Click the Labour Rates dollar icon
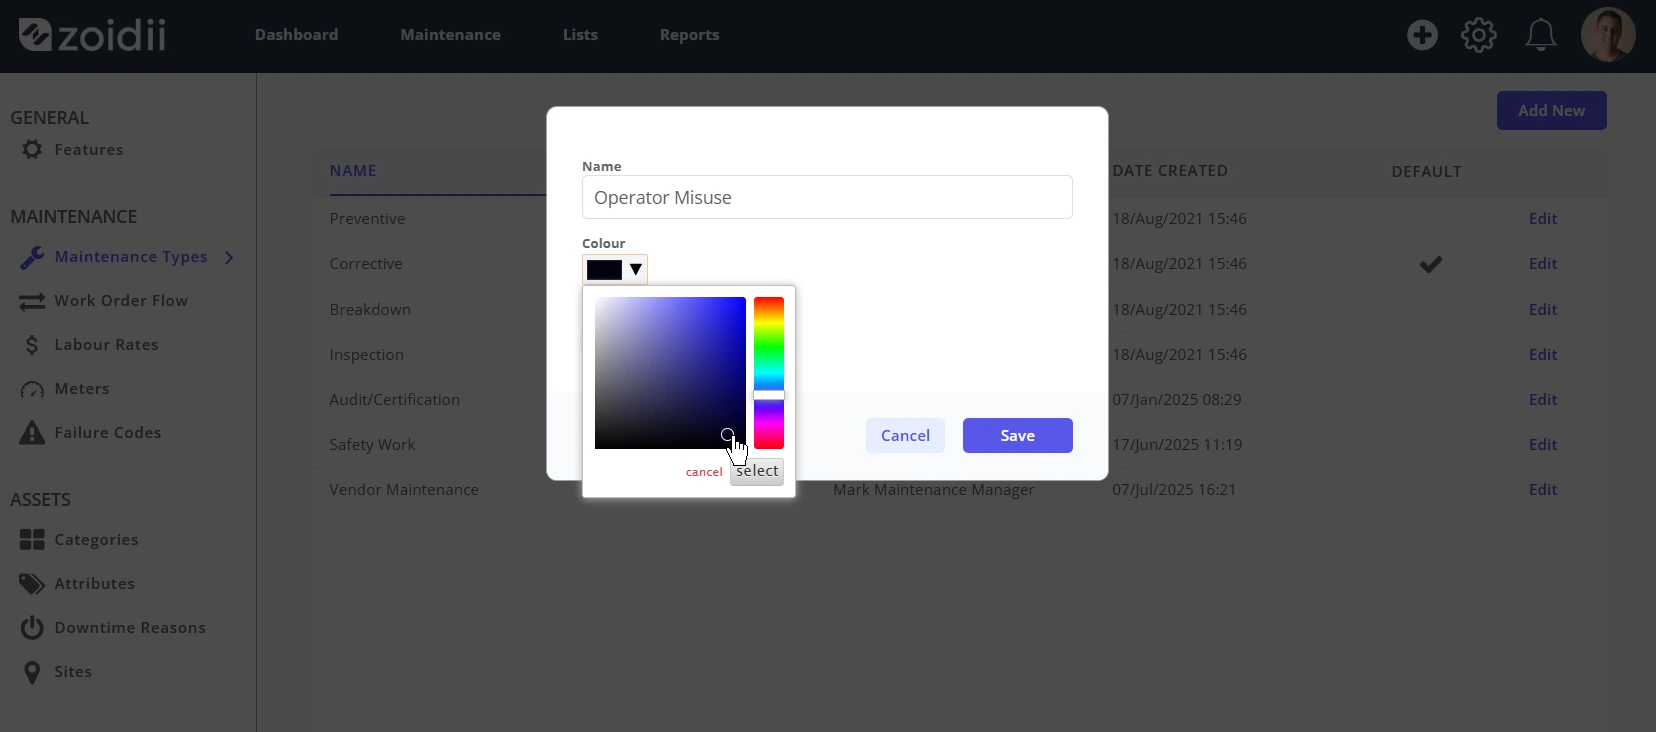The width and height of the screenshot is (1656, 732). click(32, 344)
